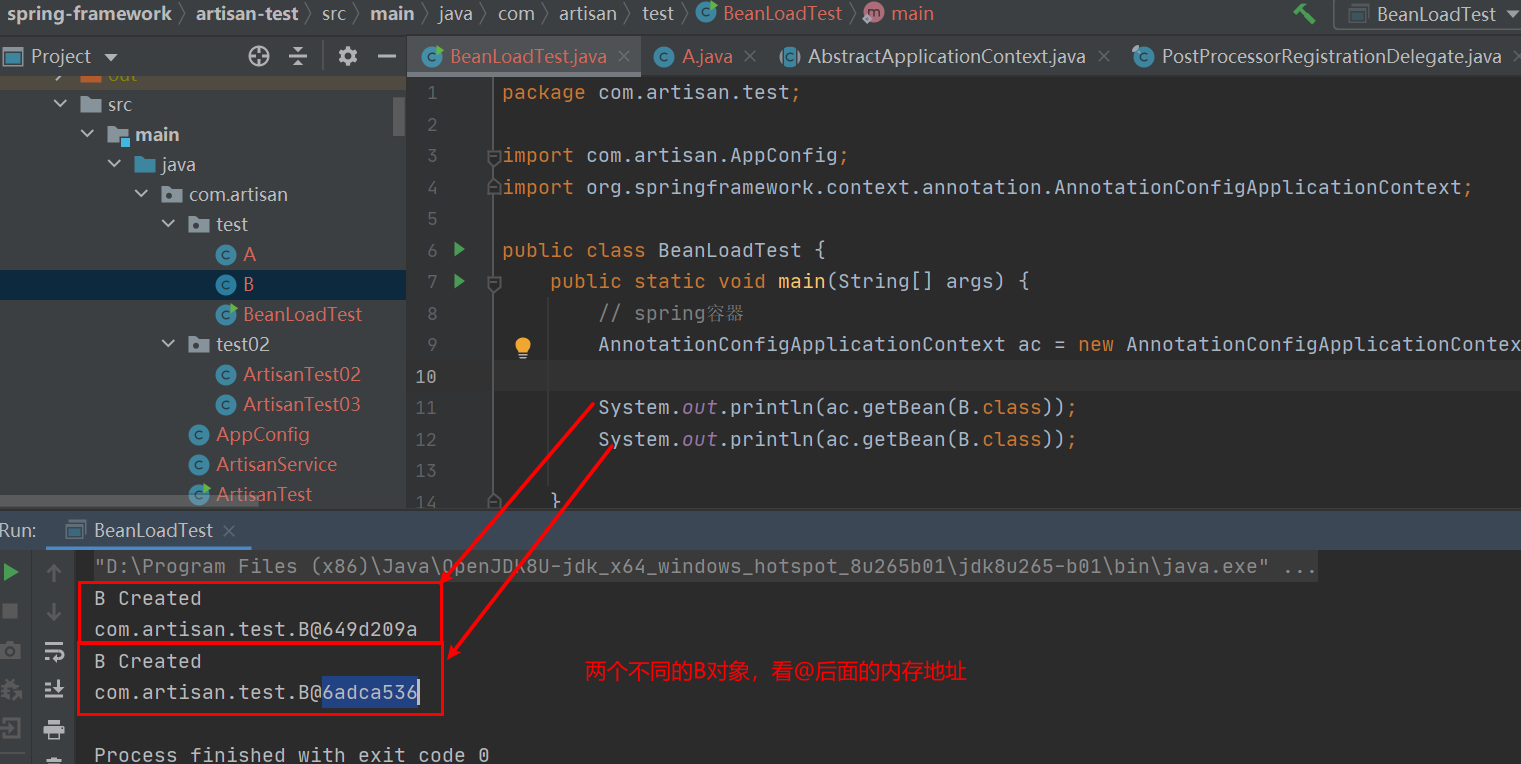The image size is (1521, 764).
Task: Click the Up the stack trace arrow
Action: tap(54, 572)
